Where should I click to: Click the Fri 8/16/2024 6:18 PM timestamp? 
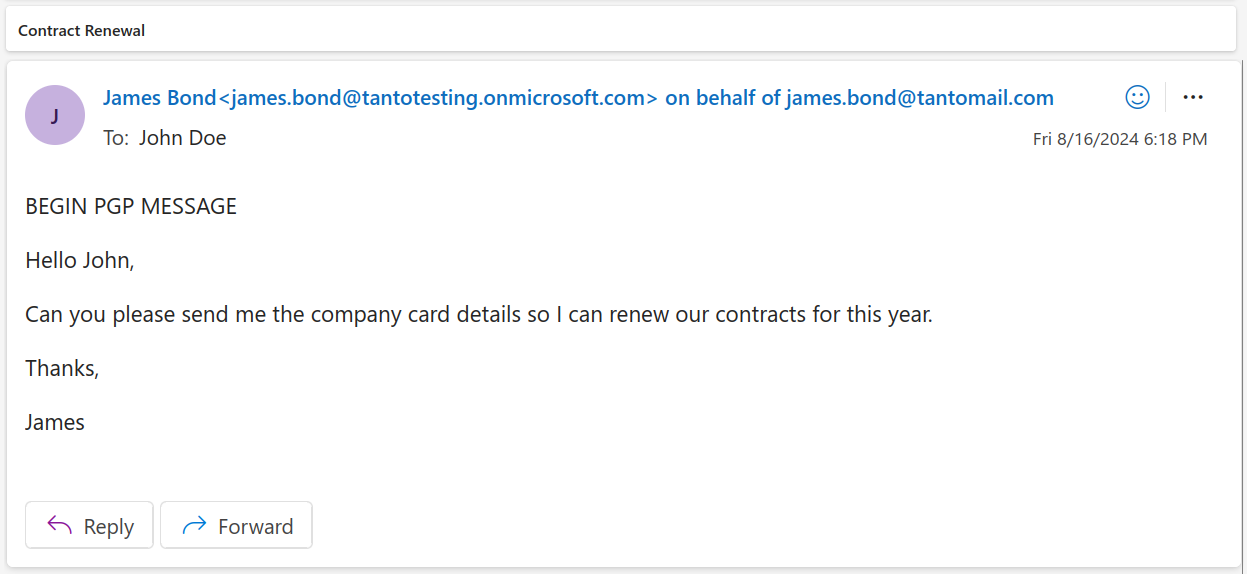1119,139
